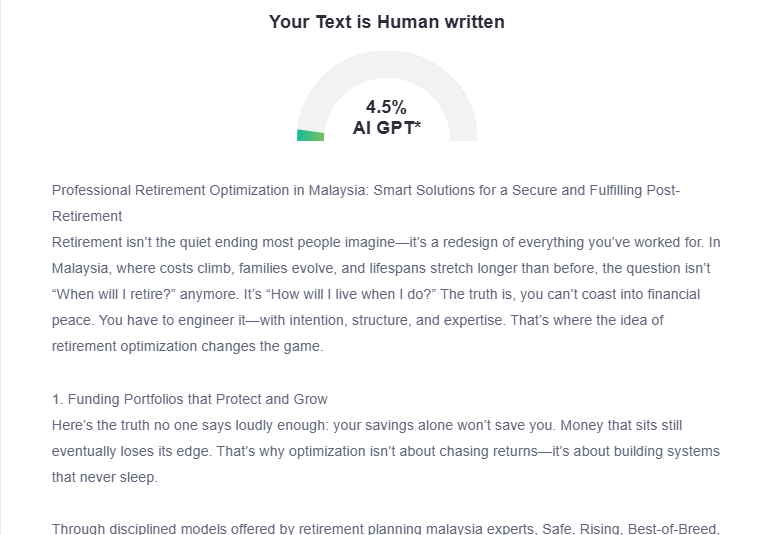
Task: Click "Through disciplined models offered by" text
Action: click(170, 528)
